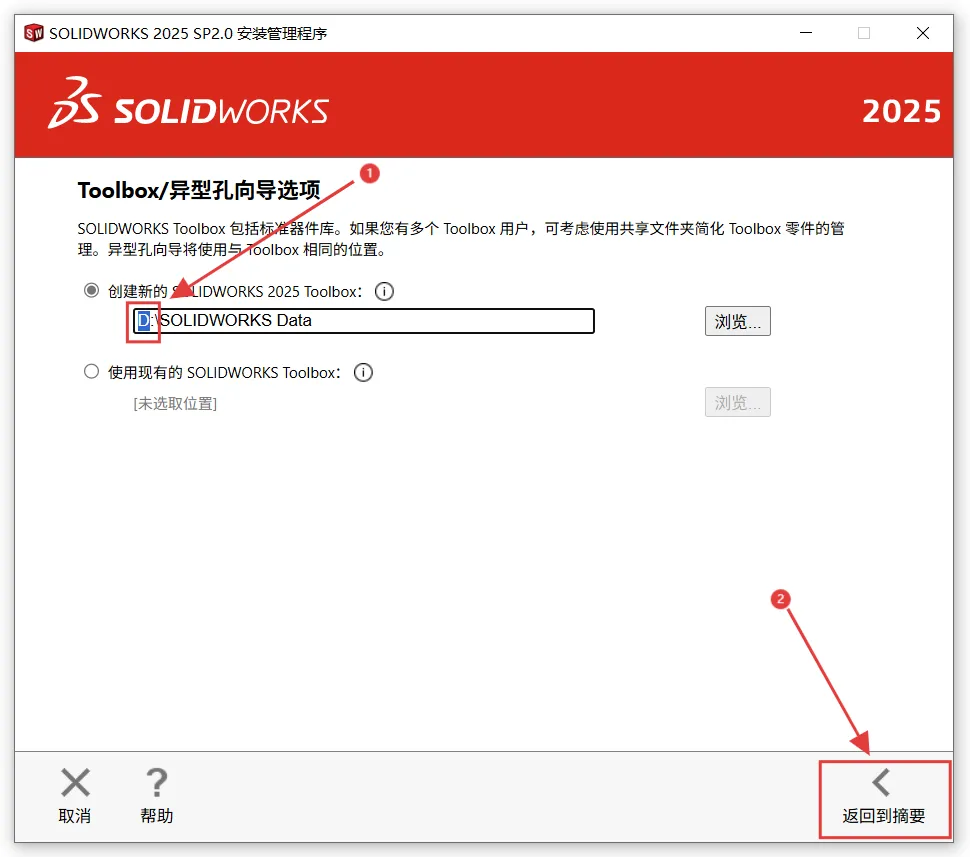The height and width of the screenshot is (857, 970).
Task: Click the Toolbox path field showing D:\SOLIDWORKS Data
Action: [x=364, y=321]
